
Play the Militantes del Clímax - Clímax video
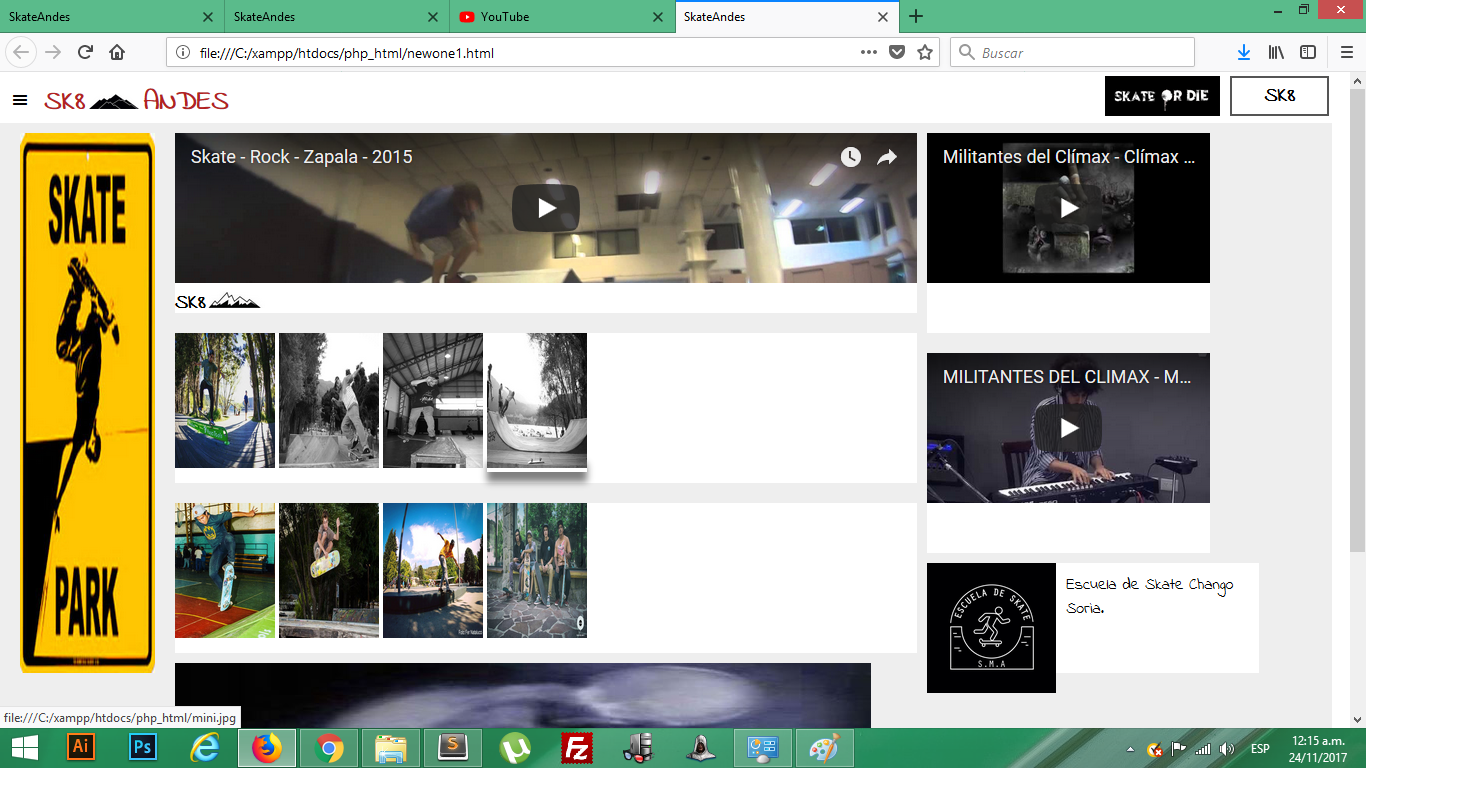tap(1069, 208)
